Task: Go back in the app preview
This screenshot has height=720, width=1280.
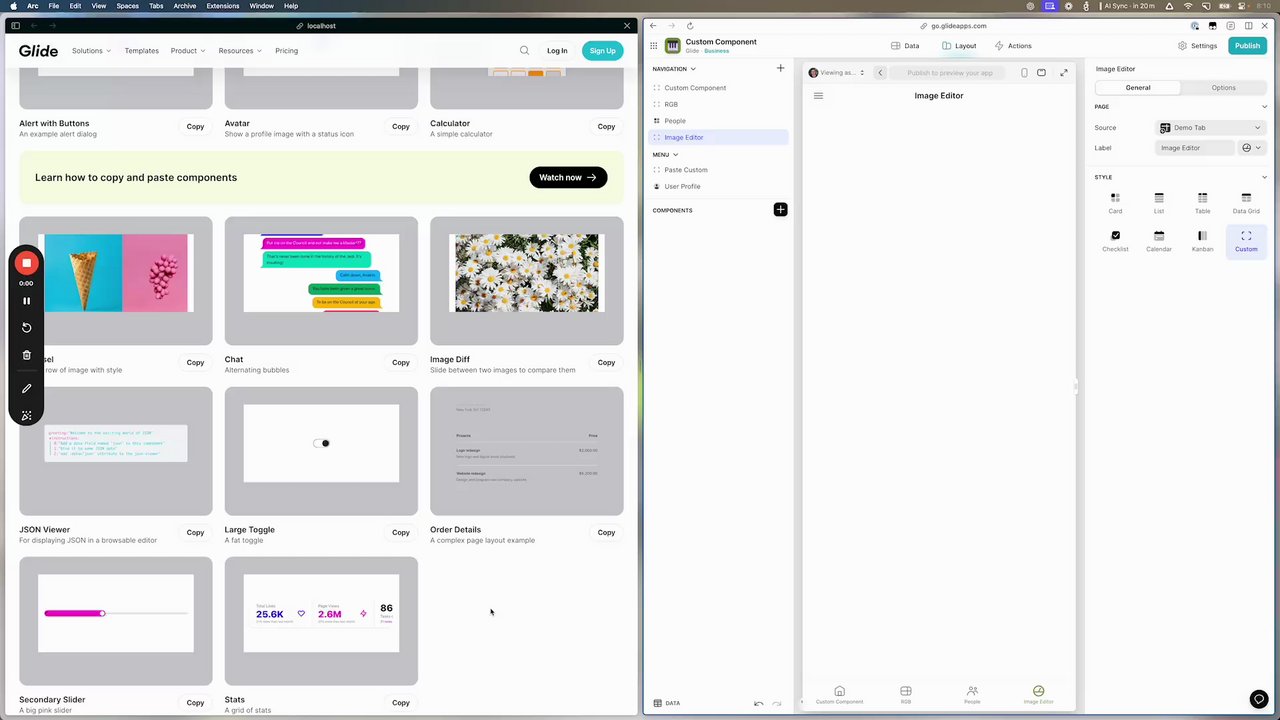Action: coord(880,73)
